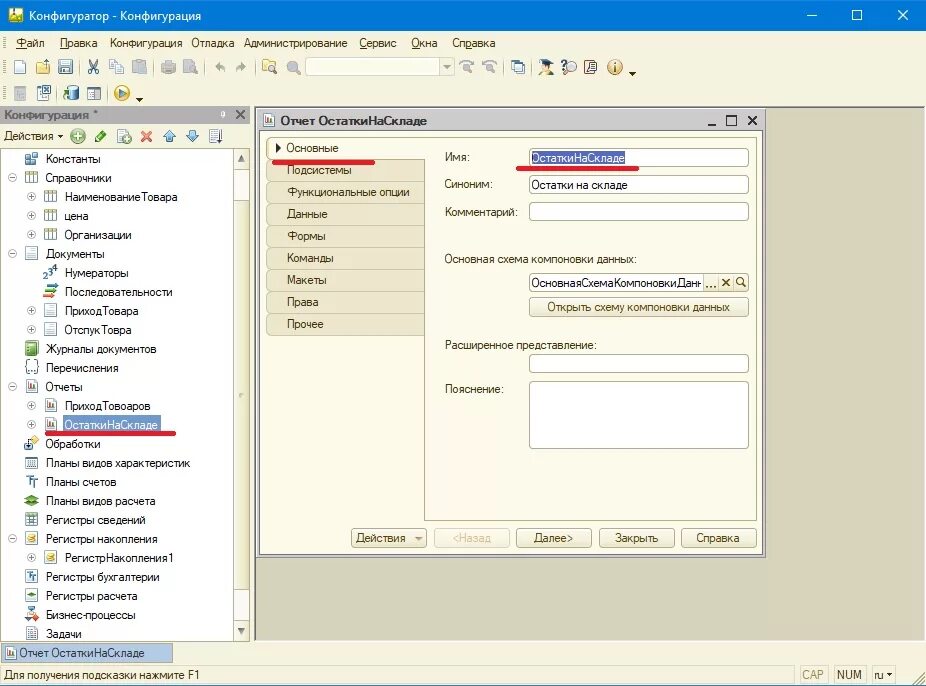
Task: Open the Администрирование menu
Action: click(295, 43)
